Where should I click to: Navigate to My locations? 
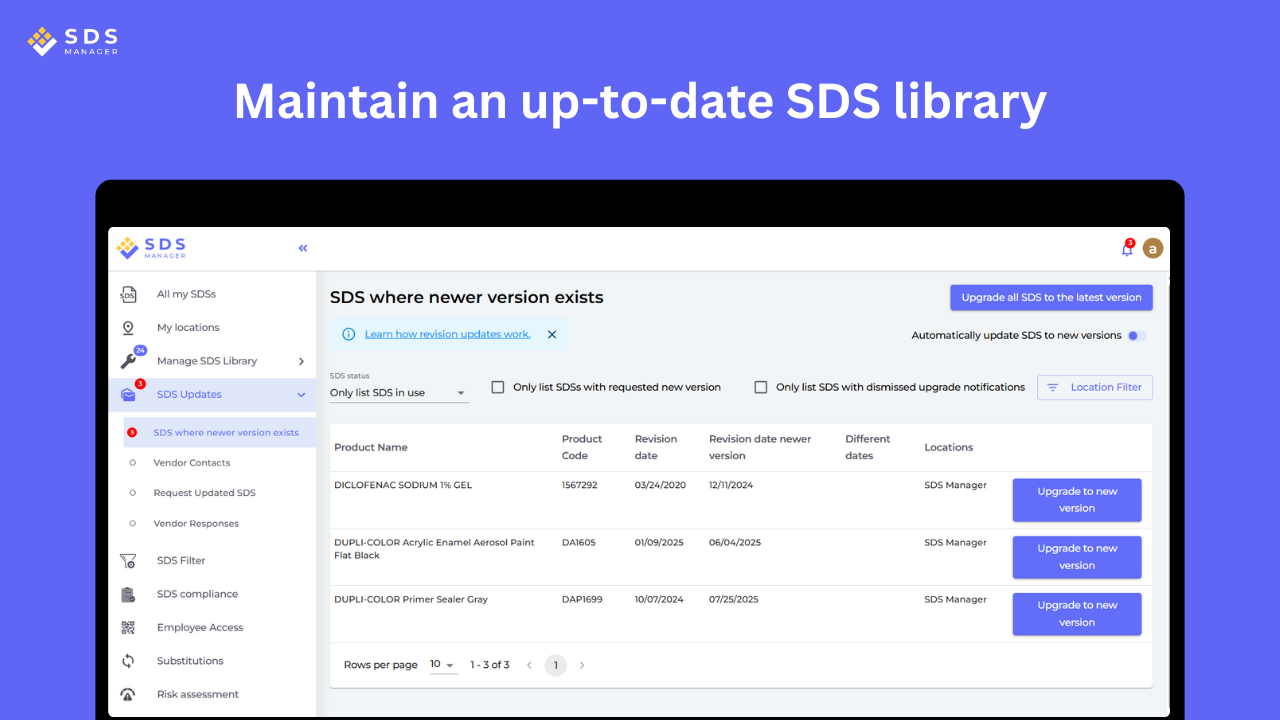pyautogui.click(x=188, y=328)
